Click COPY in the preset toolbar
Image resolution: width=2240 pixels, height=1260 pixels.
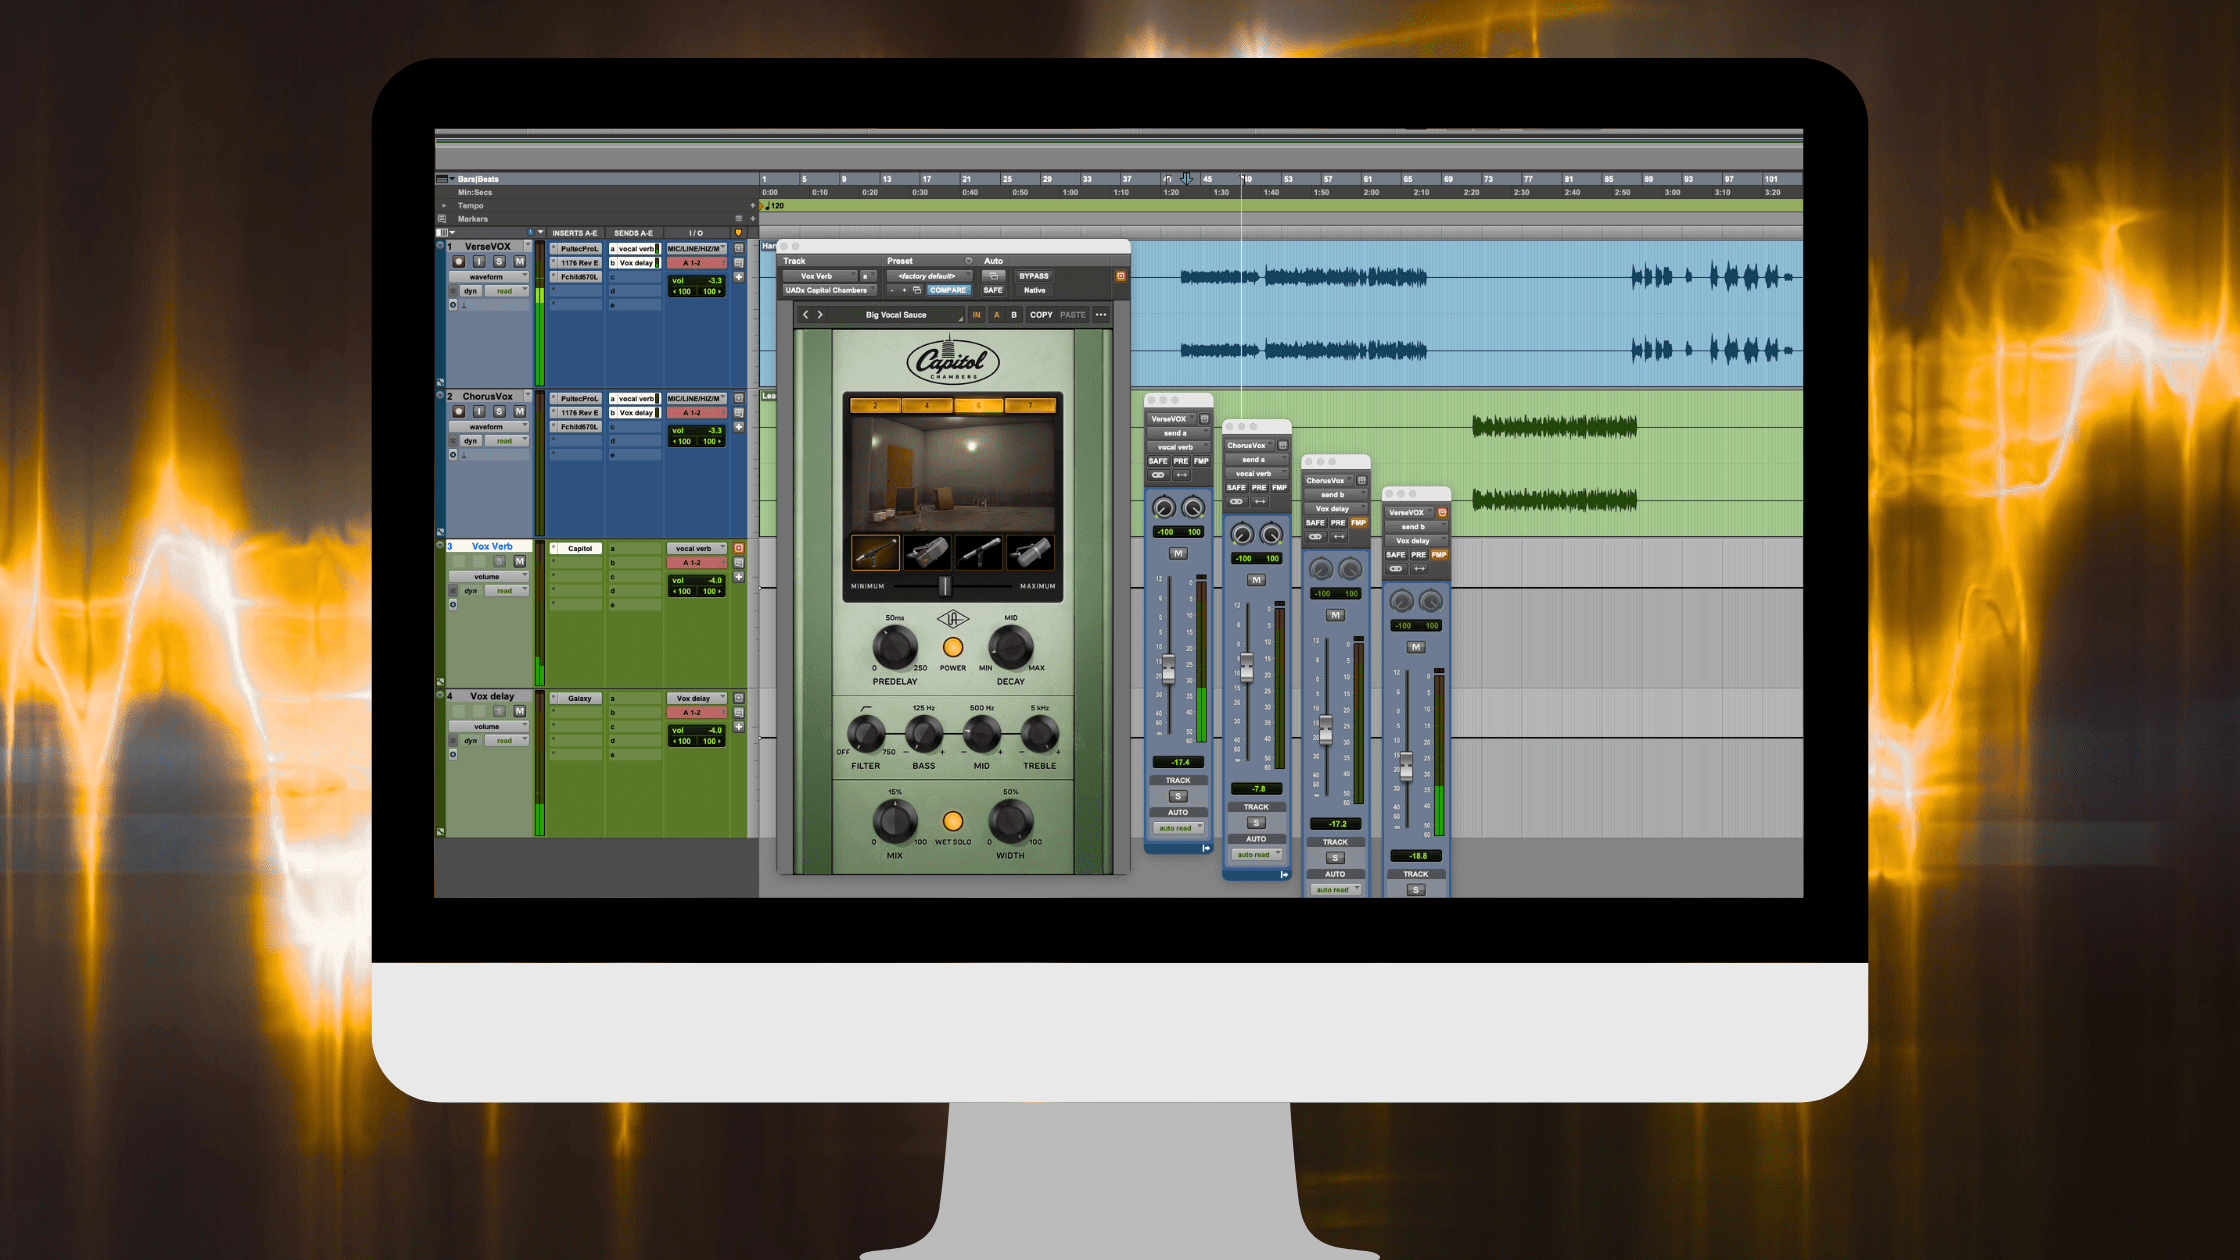pos(1041,315)
